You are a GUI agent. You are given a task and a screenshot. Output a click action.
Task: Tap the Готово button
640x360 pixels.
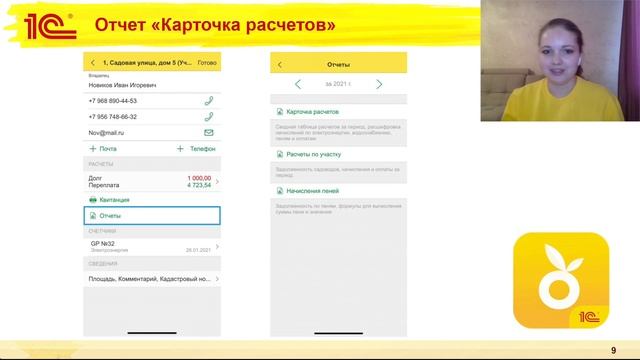tap(207, 63)
